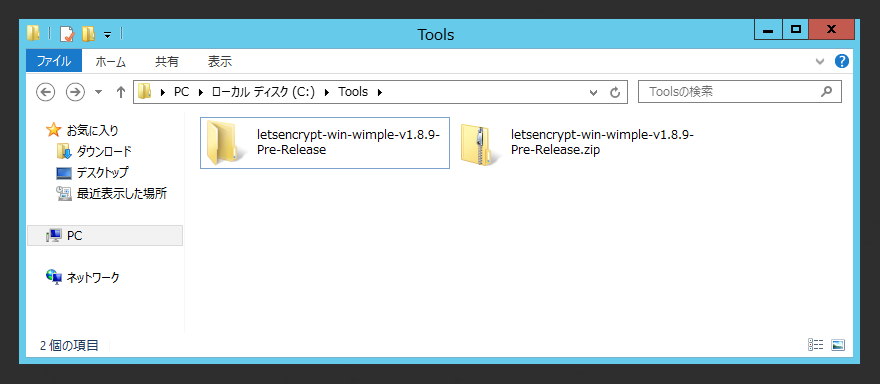Click the letsencrypt-win-wimple-v1.8.9-Pre-Release.zip file name

603,143
